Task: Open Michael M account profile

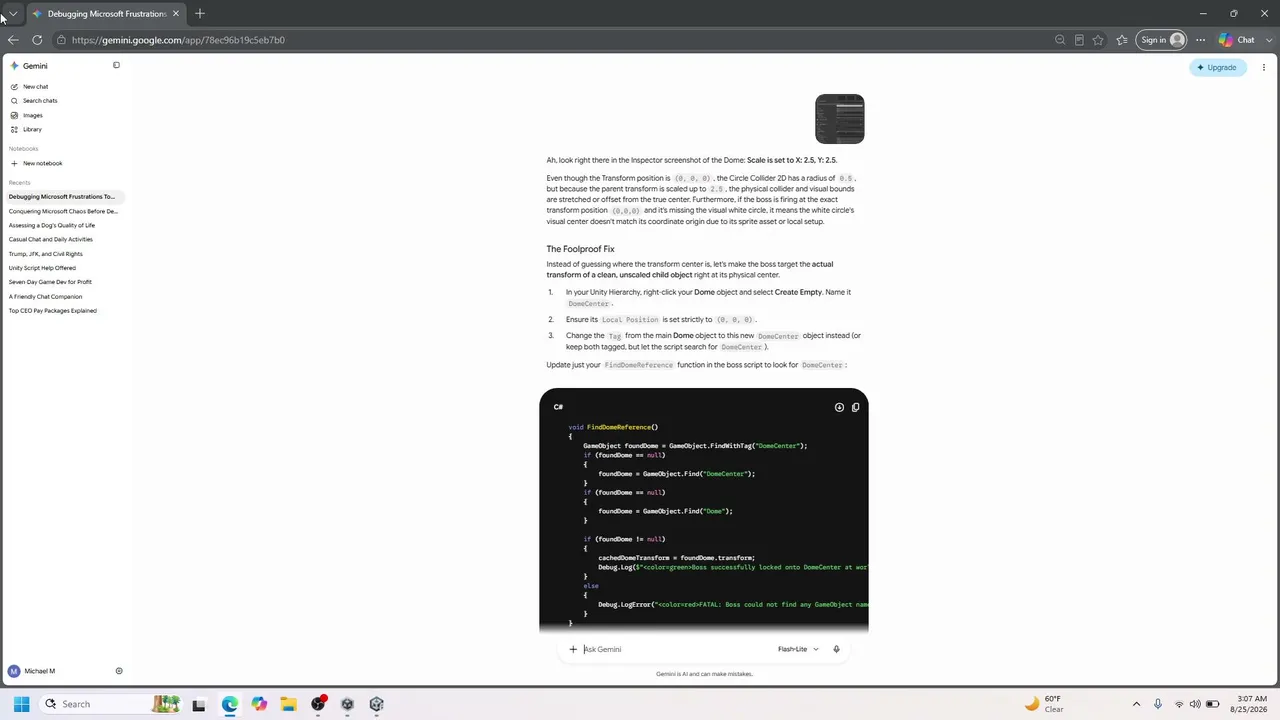Action: coord(32,671)
